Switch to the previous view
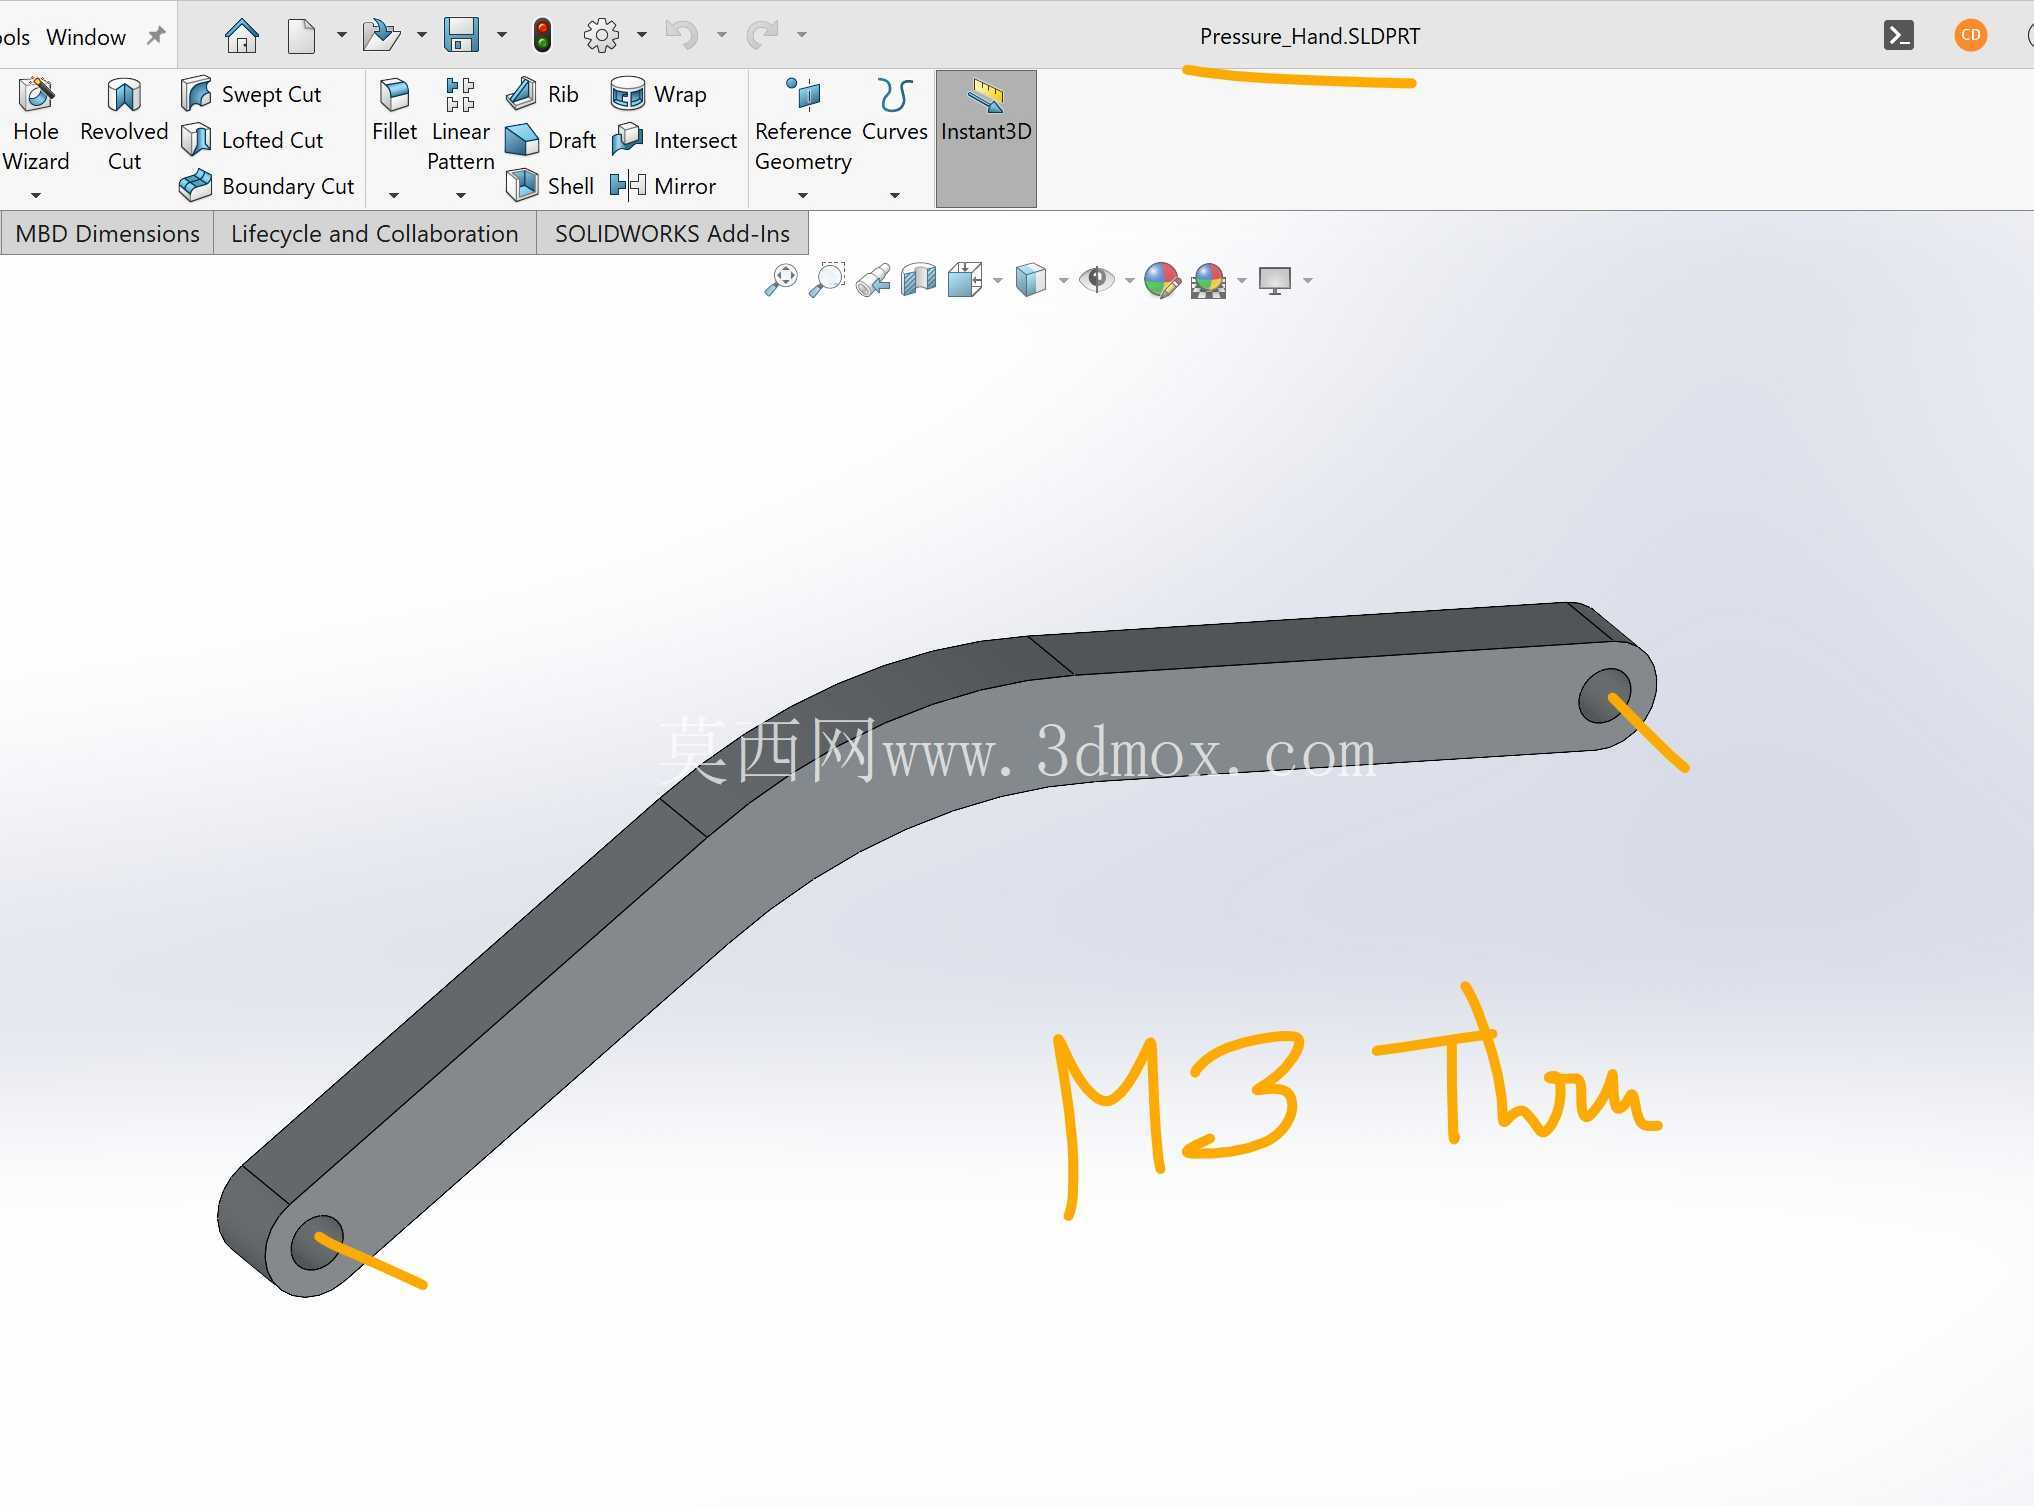This screenshot has width=2034, height=1506. [x=873, y=280]
